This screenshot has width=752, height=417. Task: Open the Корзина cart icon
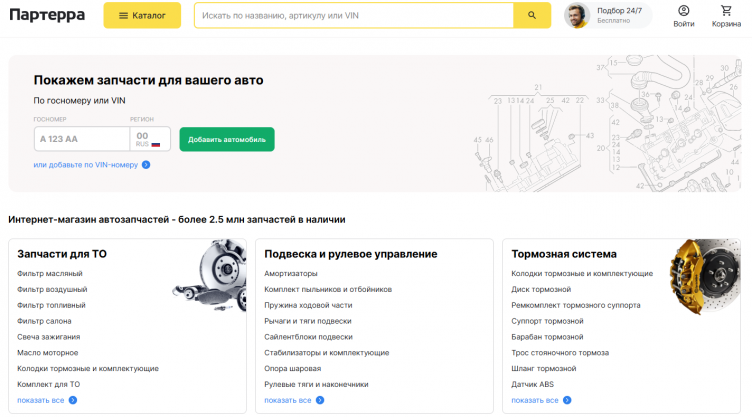(726, 16)
